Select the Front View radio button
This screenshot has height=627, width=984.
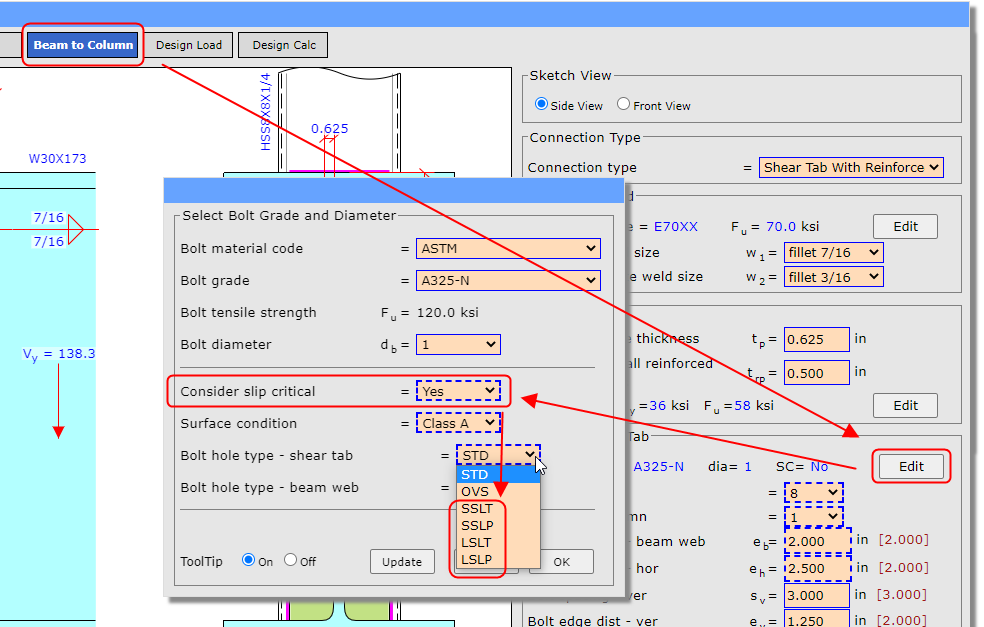point(623,105)
